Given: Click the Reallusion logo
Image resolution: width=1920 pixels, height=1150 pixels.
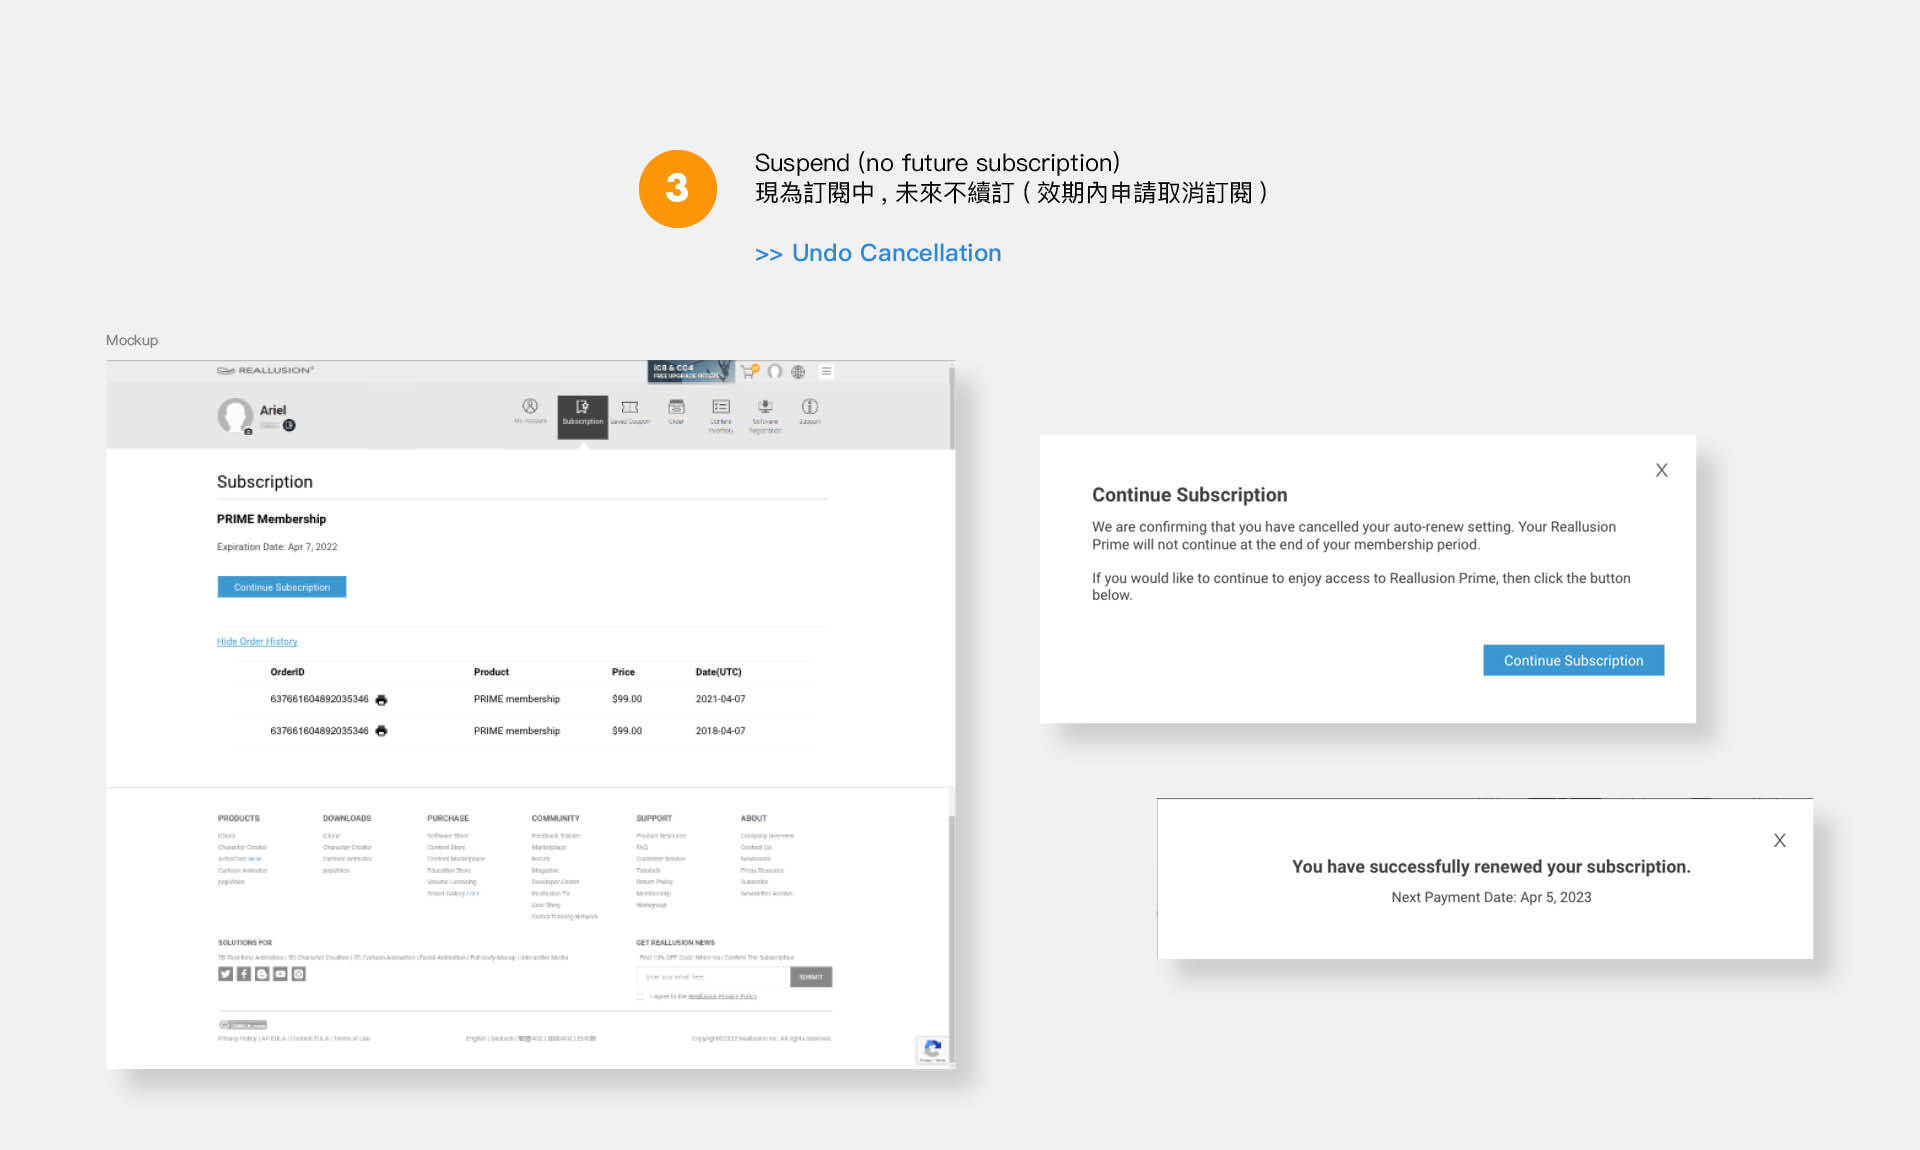Looking at the screenshot, I should coord(265,370).
